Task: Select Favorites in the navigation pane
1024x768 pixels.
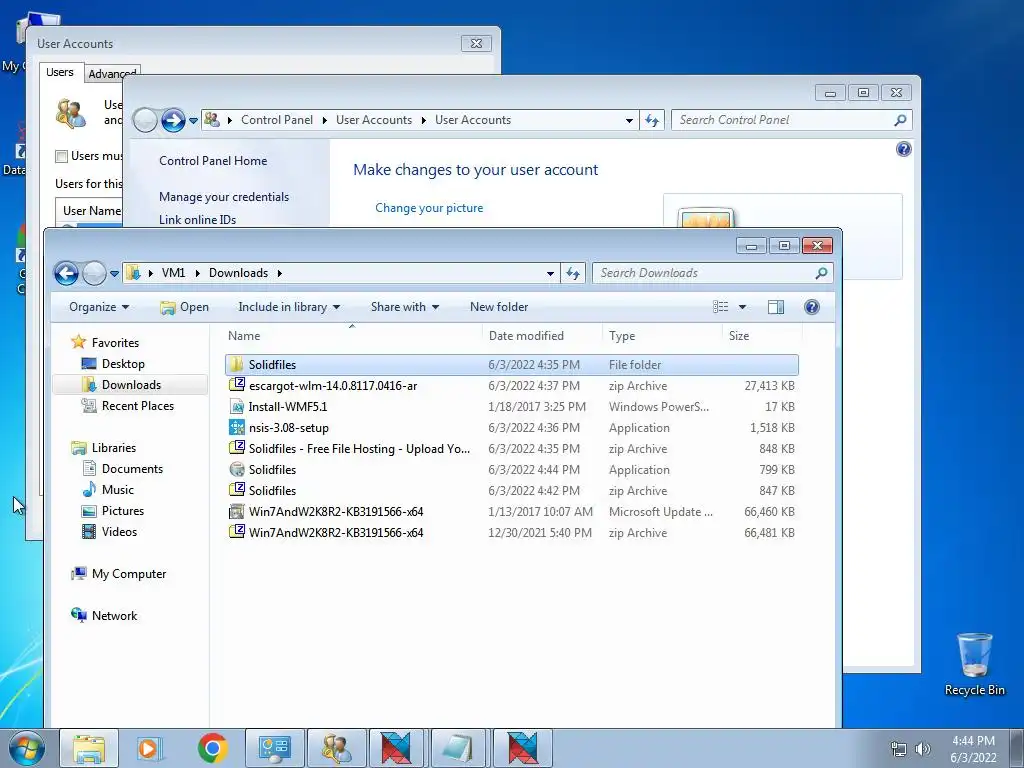Action: tap(106, 342)
